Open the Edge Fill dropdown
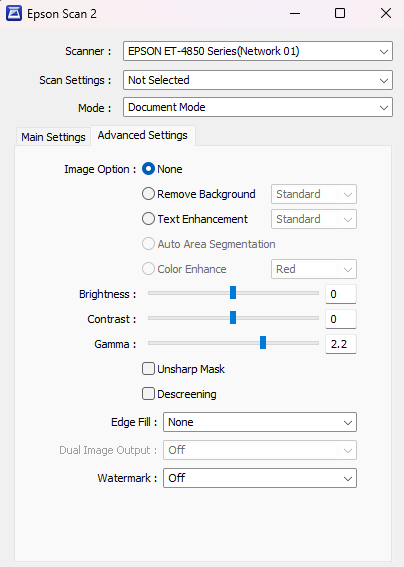Screen dimensions: 404x567 pos(260,422)
